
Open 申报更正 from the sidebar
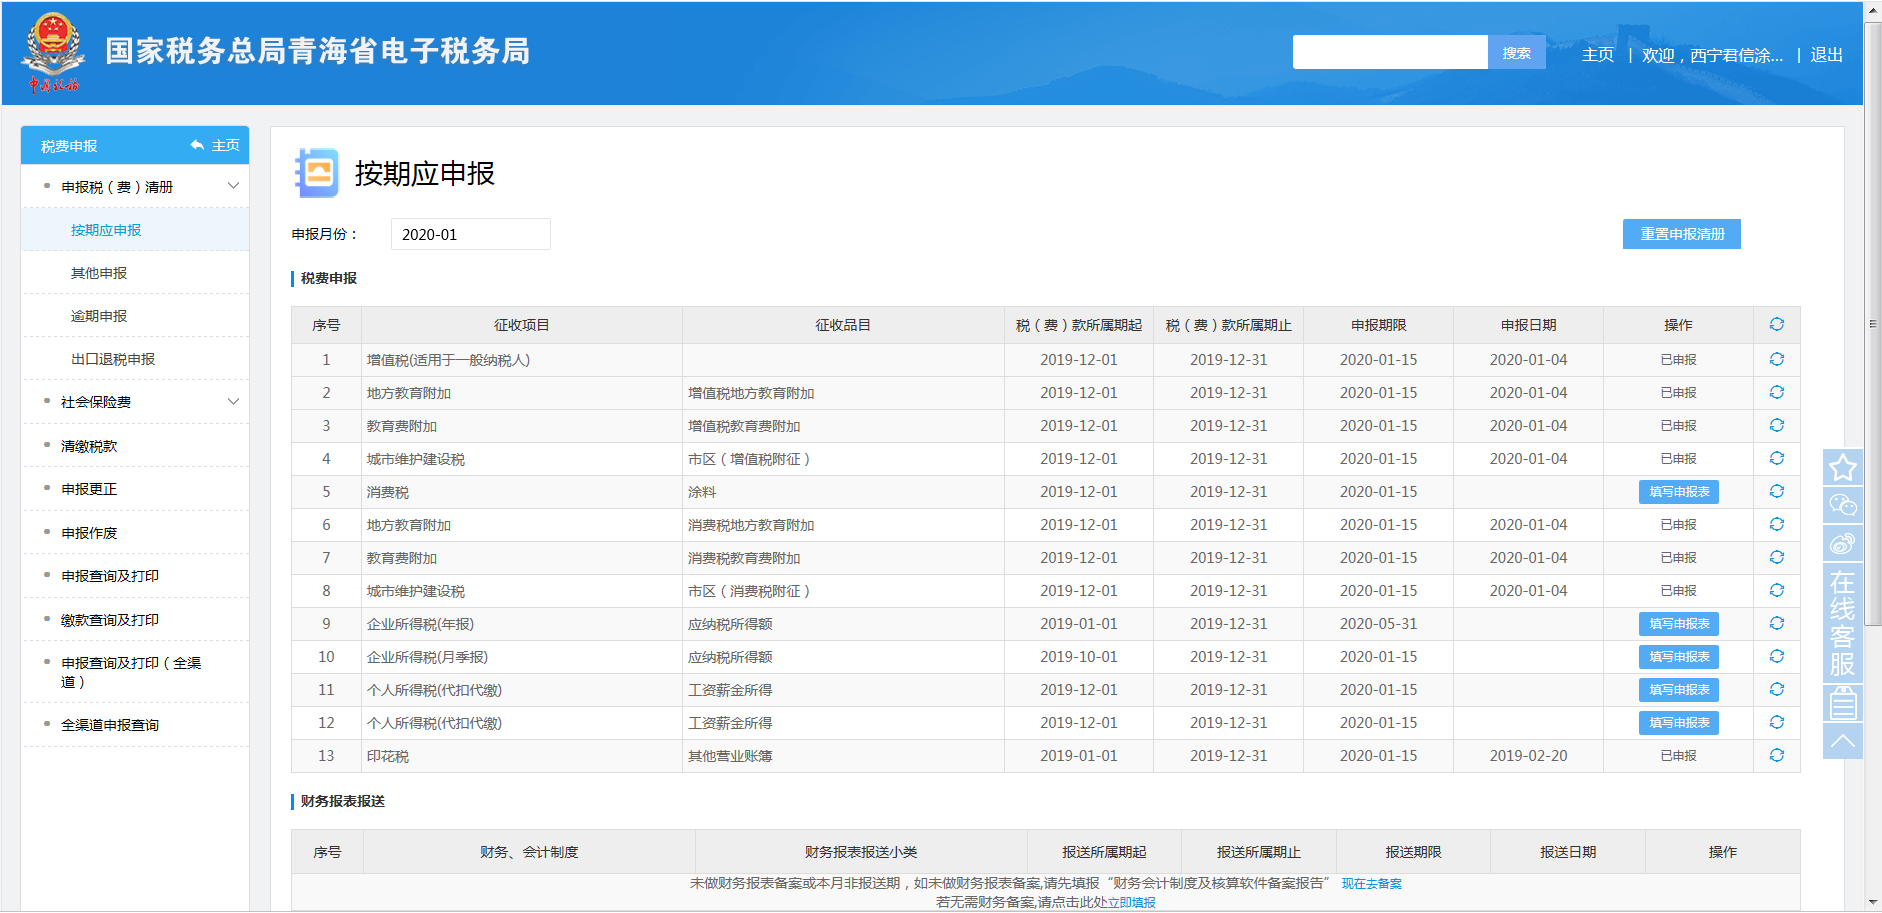89,489
